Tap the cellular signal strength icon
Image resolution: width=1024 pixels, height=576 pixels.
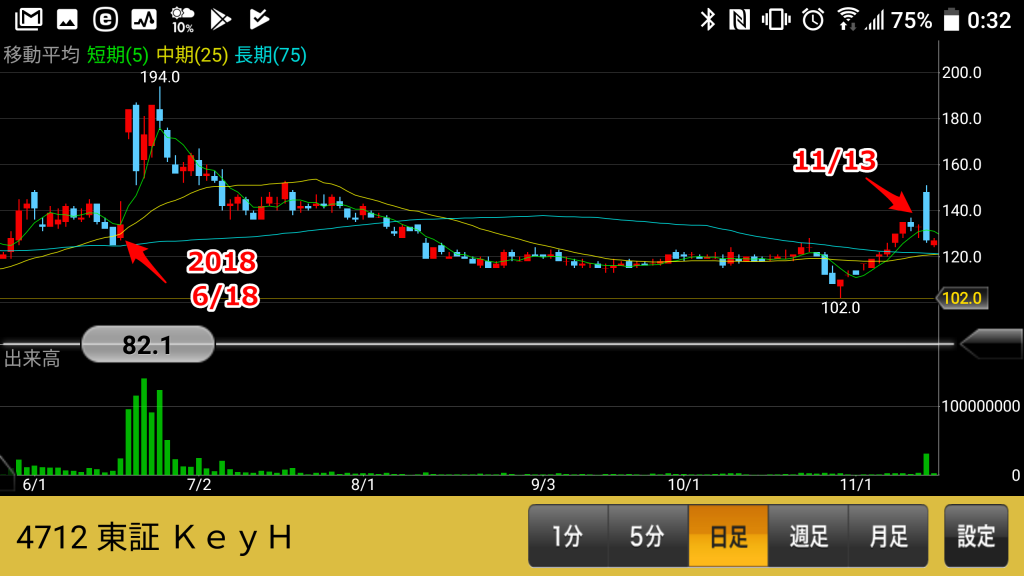(x=874, y=20)
